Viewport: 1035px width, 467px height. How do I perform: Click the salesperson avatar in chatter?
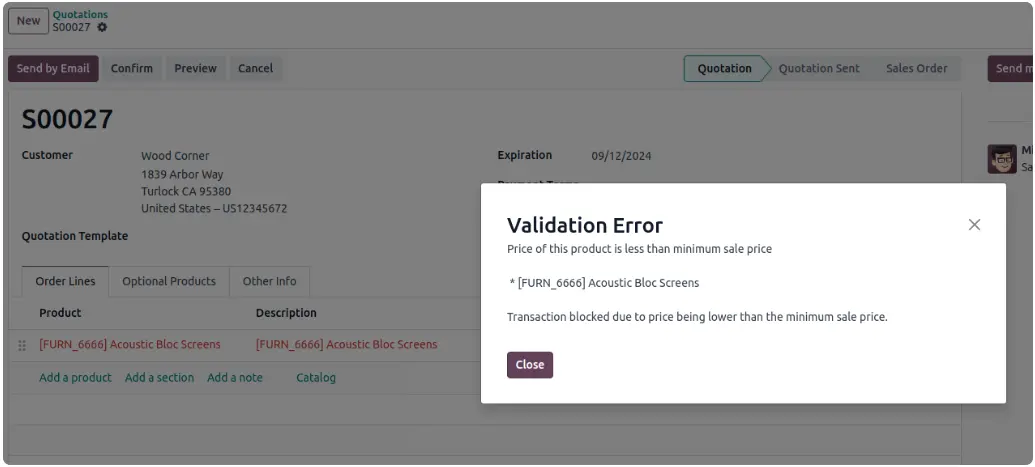tap(1001, 159)
